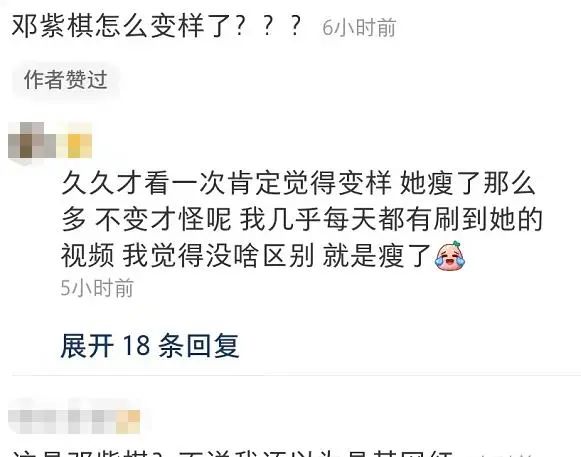Screen dimensions: 581x457
Task: Click the question marks after 变样了
Action: pos(268,27)
